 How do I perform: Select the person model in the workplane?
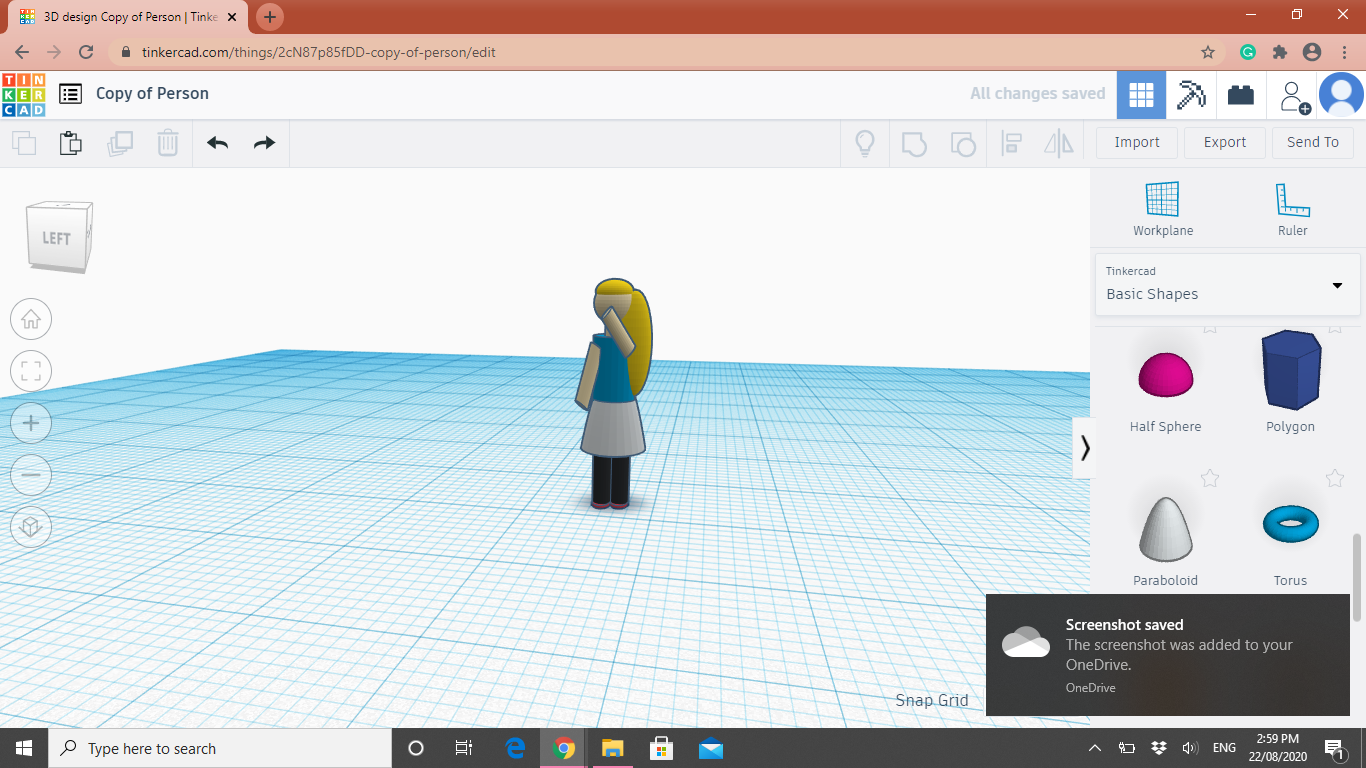pyautogui.click(x=613, y=395)
